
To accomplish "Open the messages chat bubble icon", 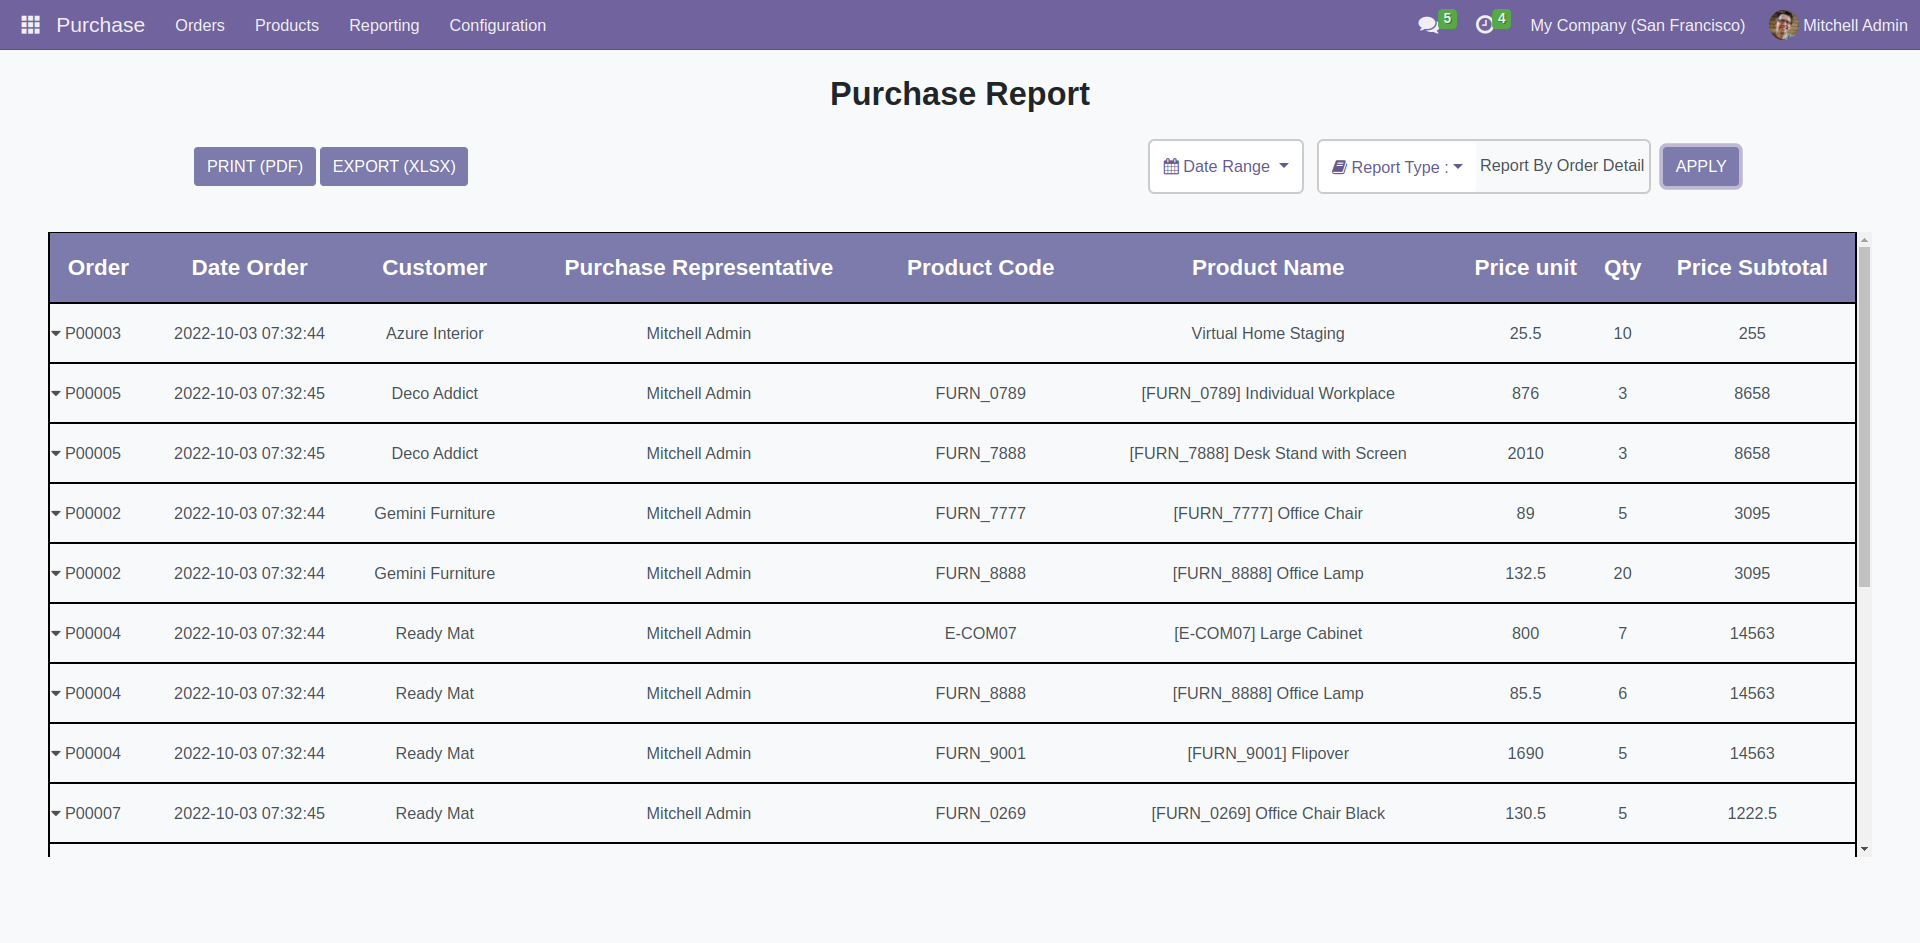I will coord(1428,25).
